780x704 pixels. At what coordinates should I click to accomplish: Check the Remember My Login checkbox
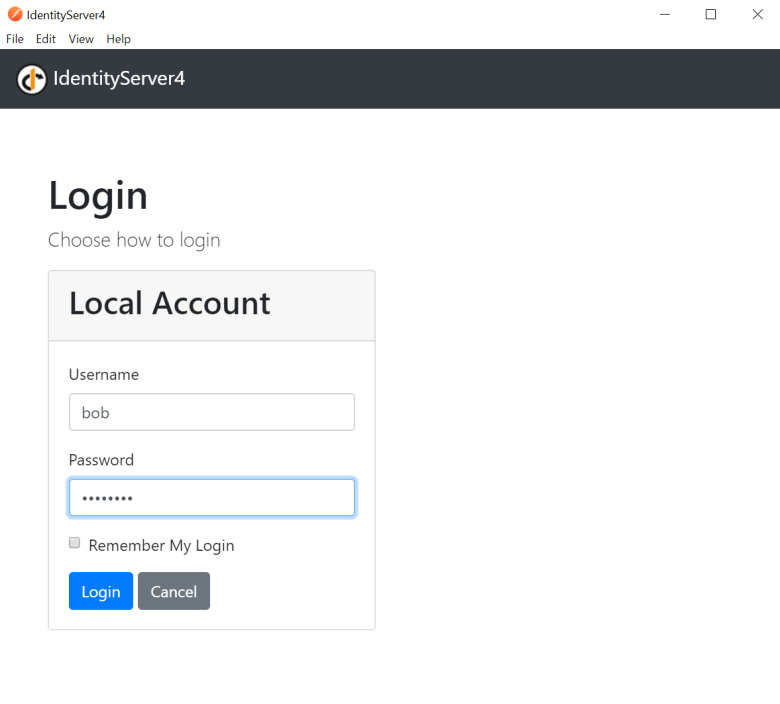point(75,542)
